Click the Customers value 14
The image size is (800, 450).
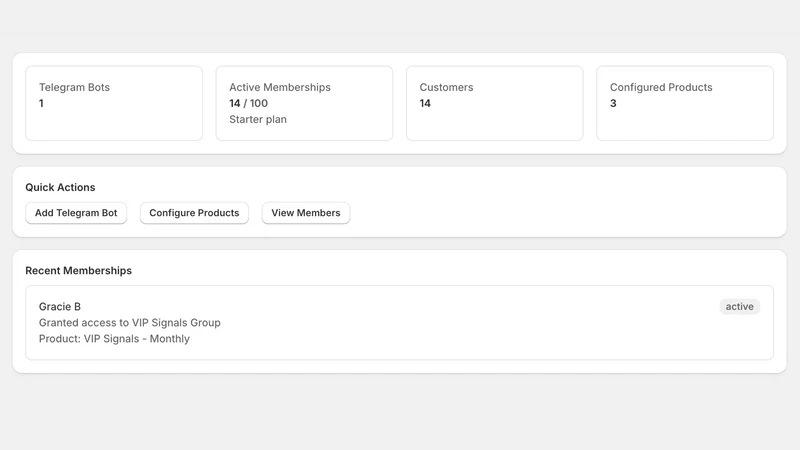pyautogui.click(x=425, y=103)
